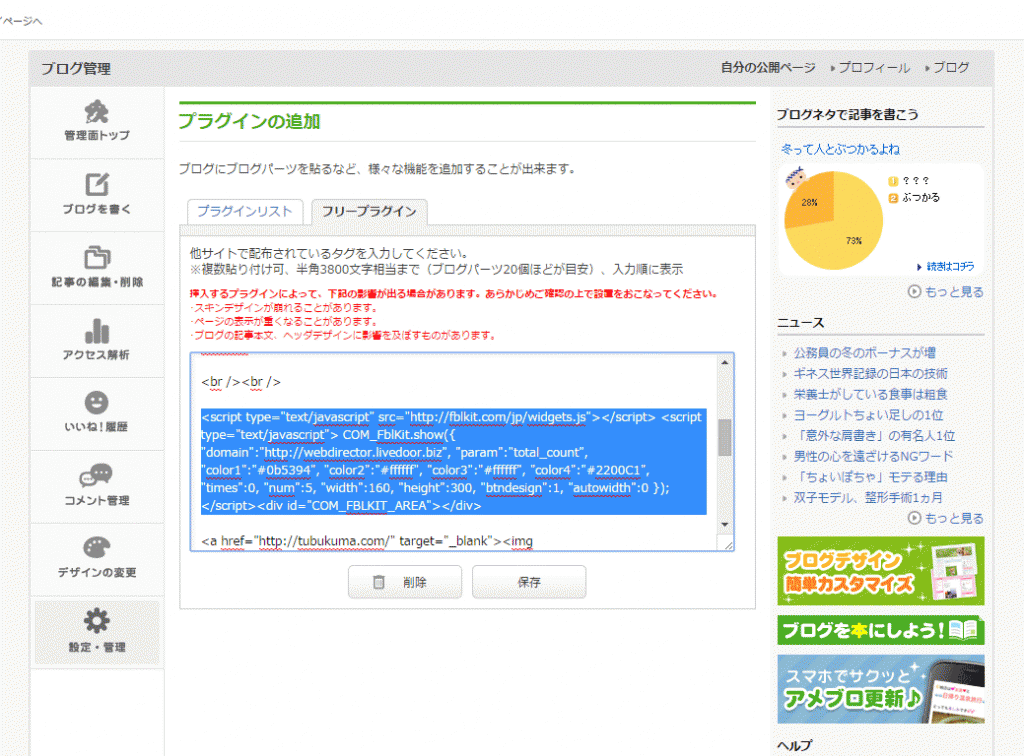Open 冬って人とぶつかるよね poll link
The height and width of the screenshot is (756, 1024).
(x=840, y=149)
